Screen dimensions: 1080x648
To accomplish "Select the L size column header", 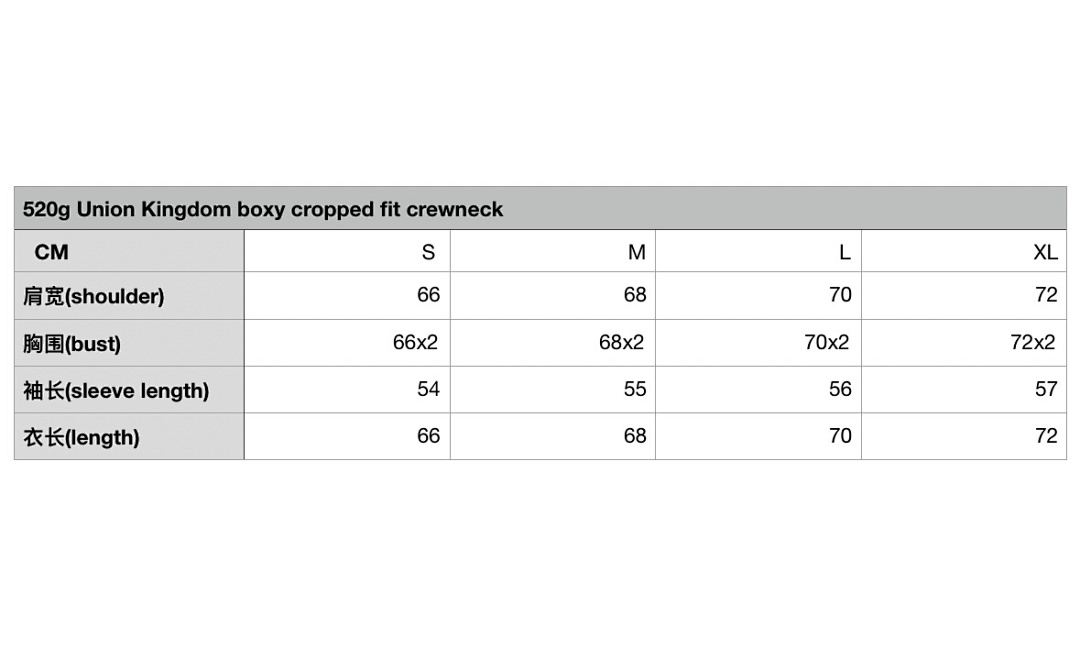I will tap(758, 251).
